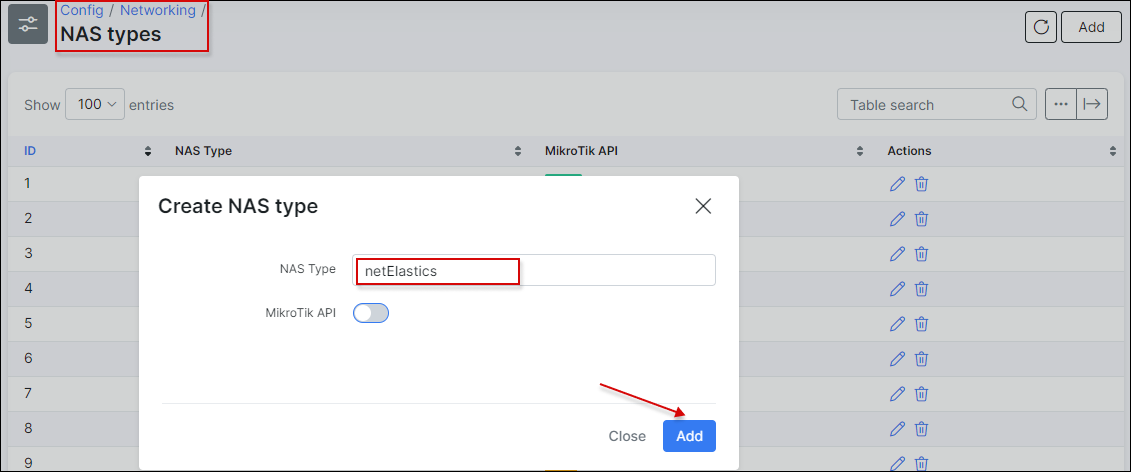Open the Show 100 entries dropdown

95,104
